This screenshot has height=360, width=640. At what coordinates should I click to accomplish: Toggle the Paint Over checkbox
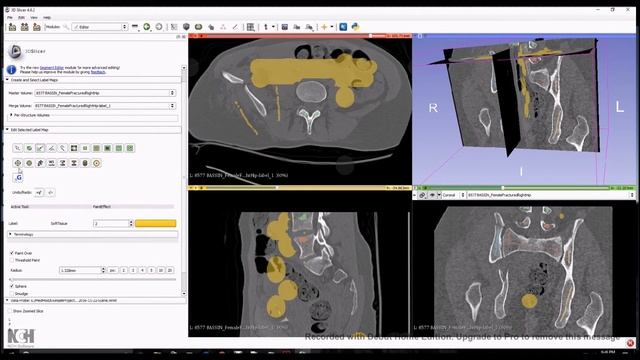pos(12,253)
